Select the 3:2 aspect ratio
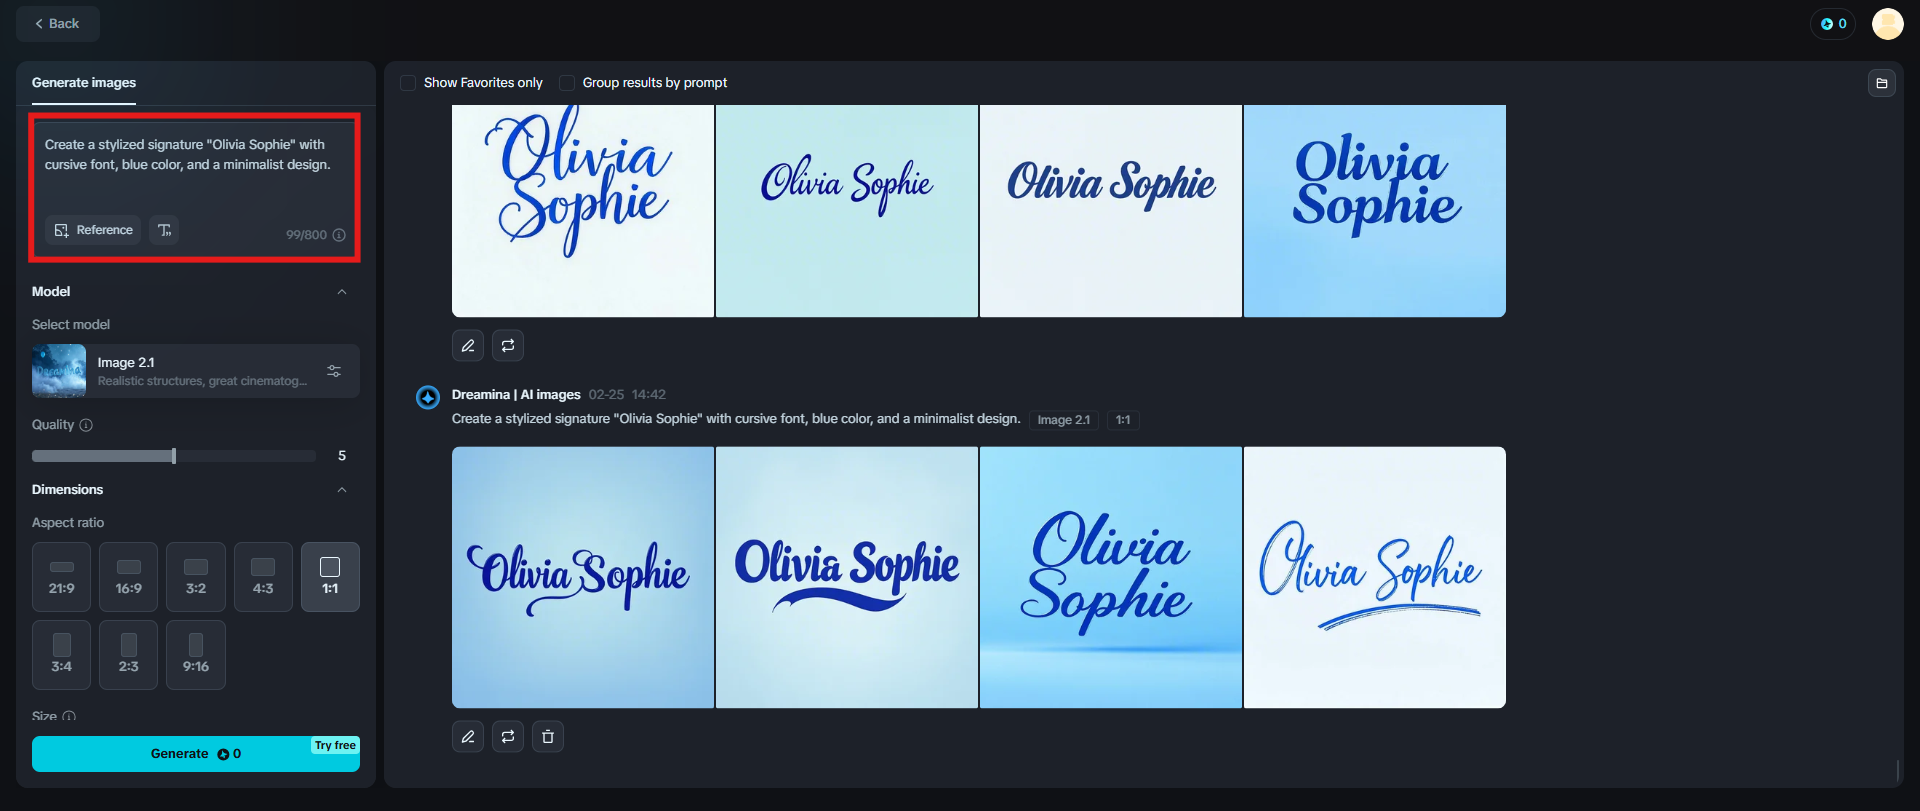The width and height of the screenshot is (1920, 811). [x=196, y=577]
